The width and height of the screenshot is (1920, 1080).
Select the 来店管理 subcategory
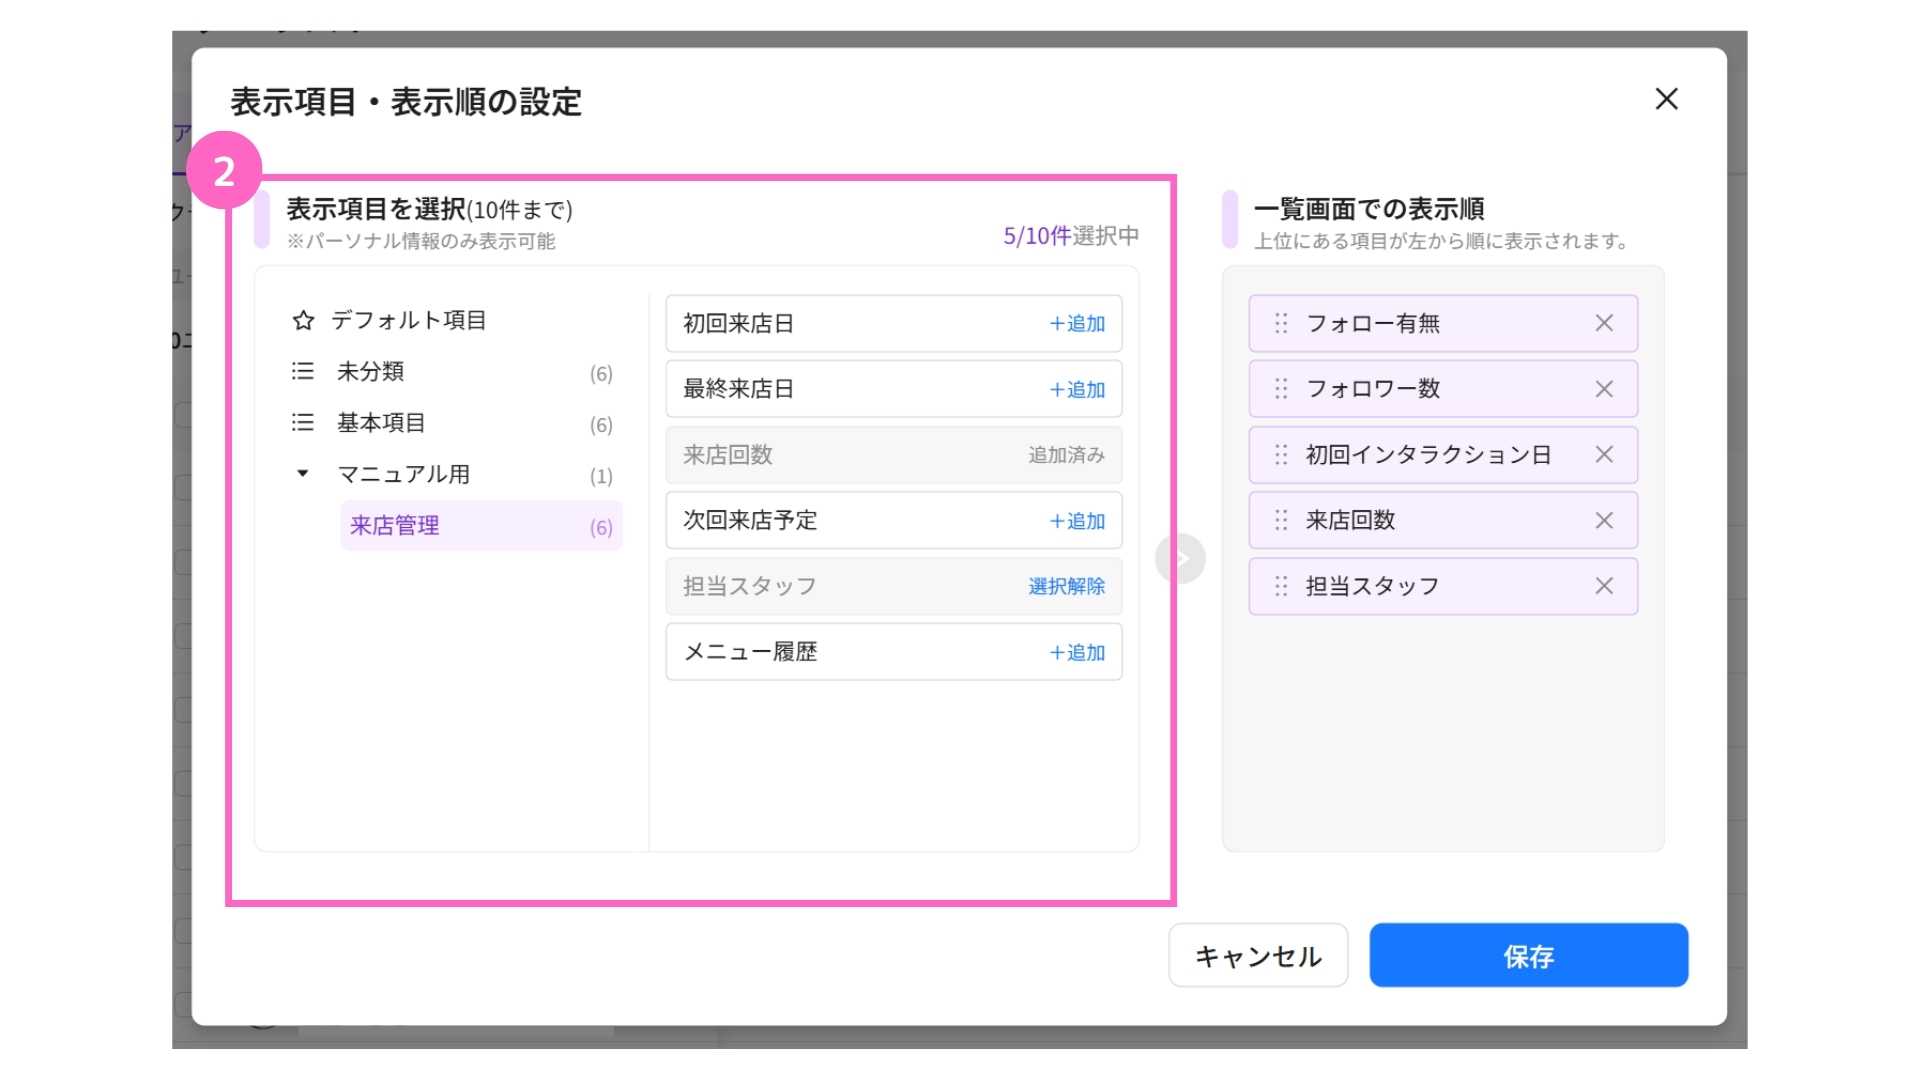(x=395, y=526)
